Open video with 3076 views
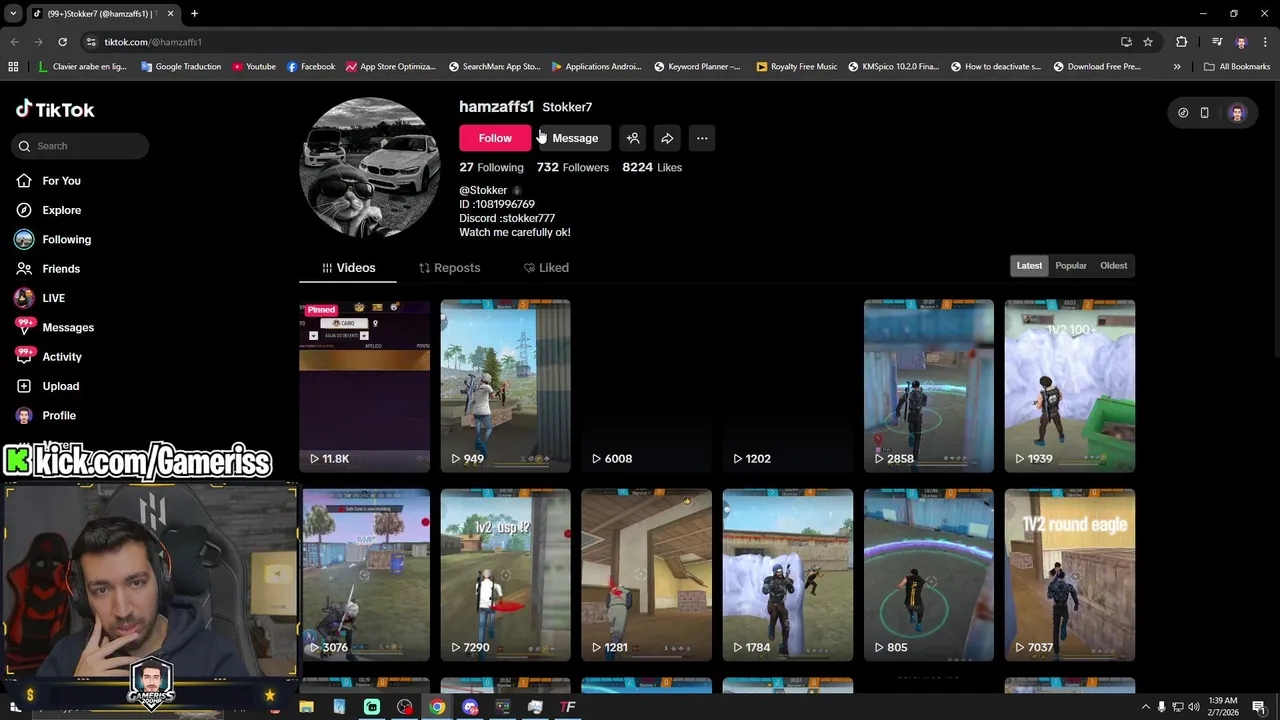 click(x=365, y=575)
